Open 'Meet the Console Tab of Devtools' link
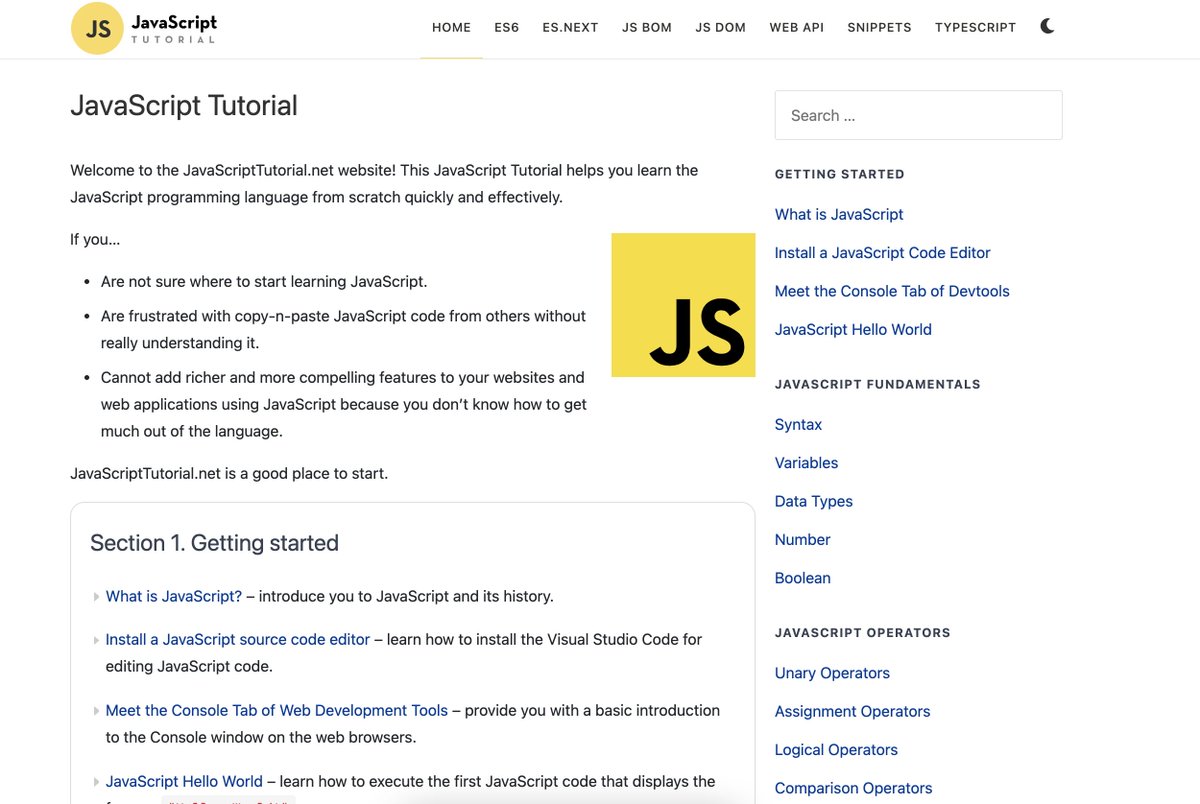 point(892,290)
